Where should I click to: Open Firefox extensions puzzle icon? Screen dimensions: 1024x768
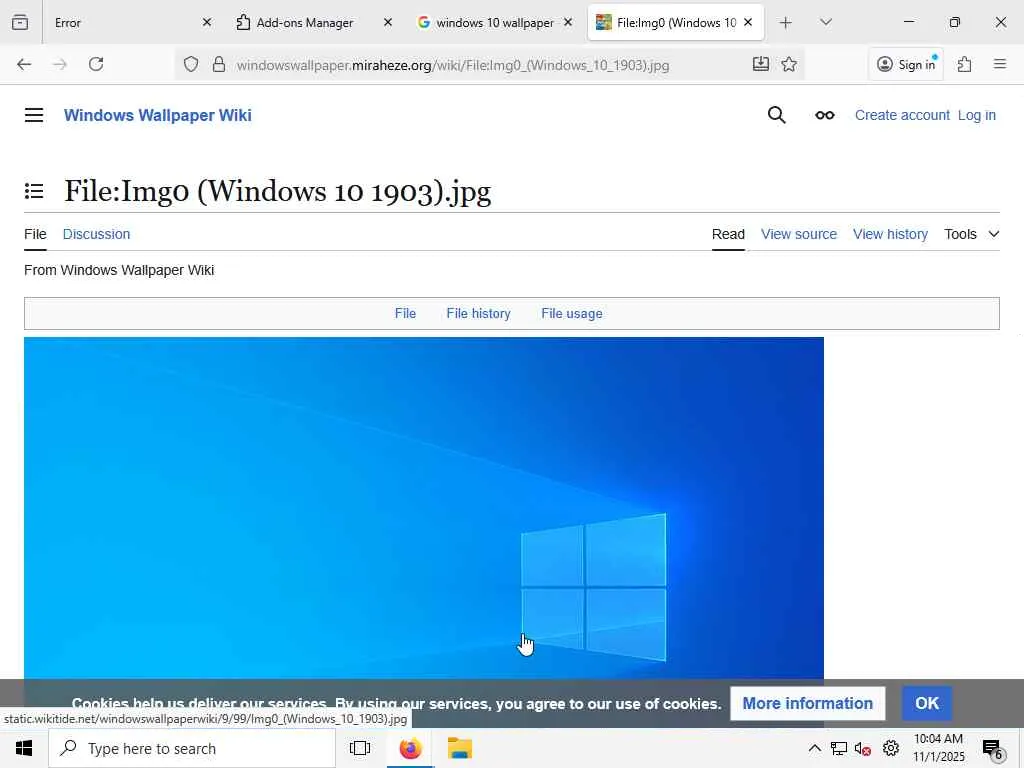click(964, 64)
